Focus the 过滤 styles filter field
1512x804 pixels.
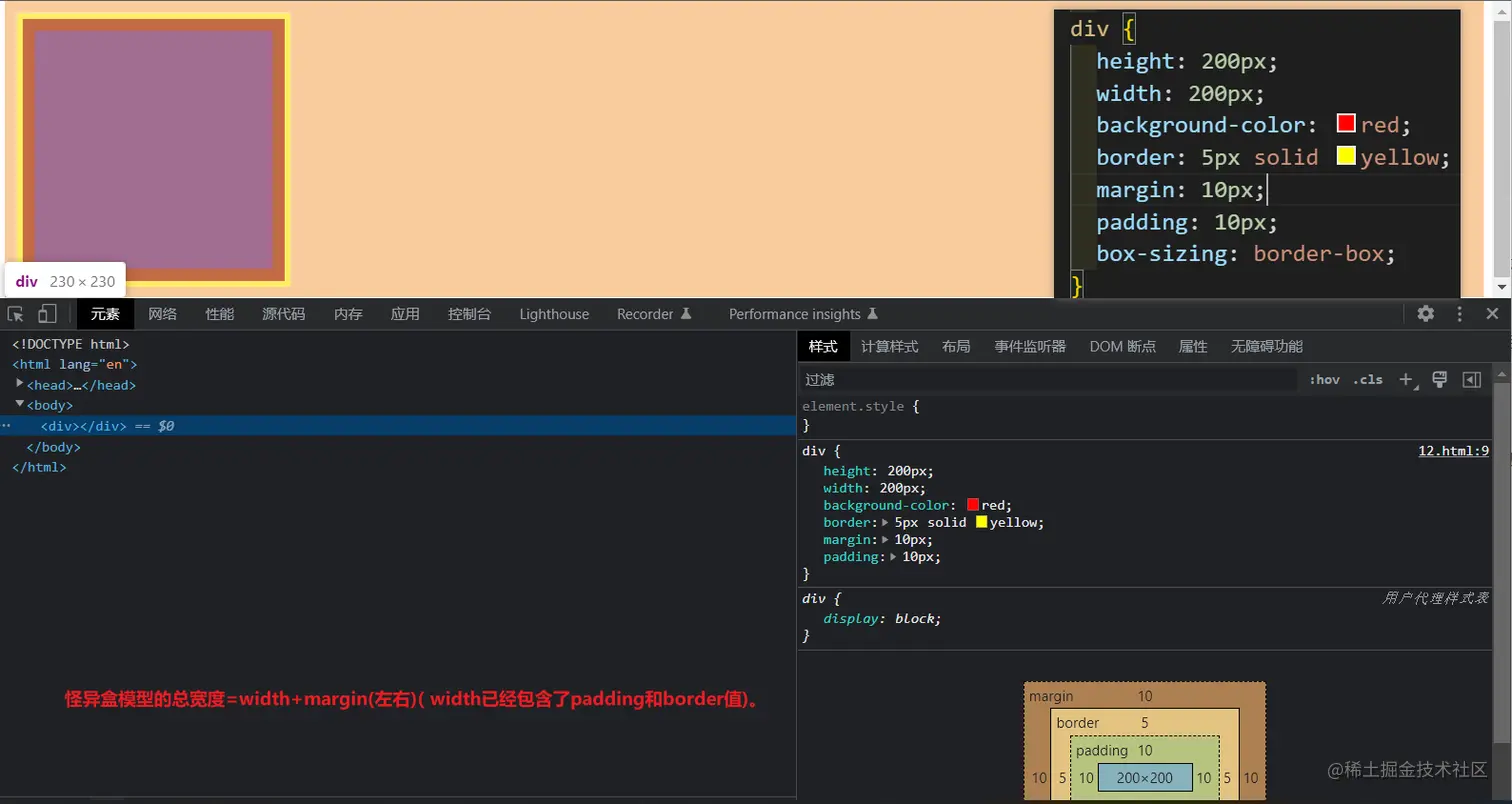(1048, 380)
